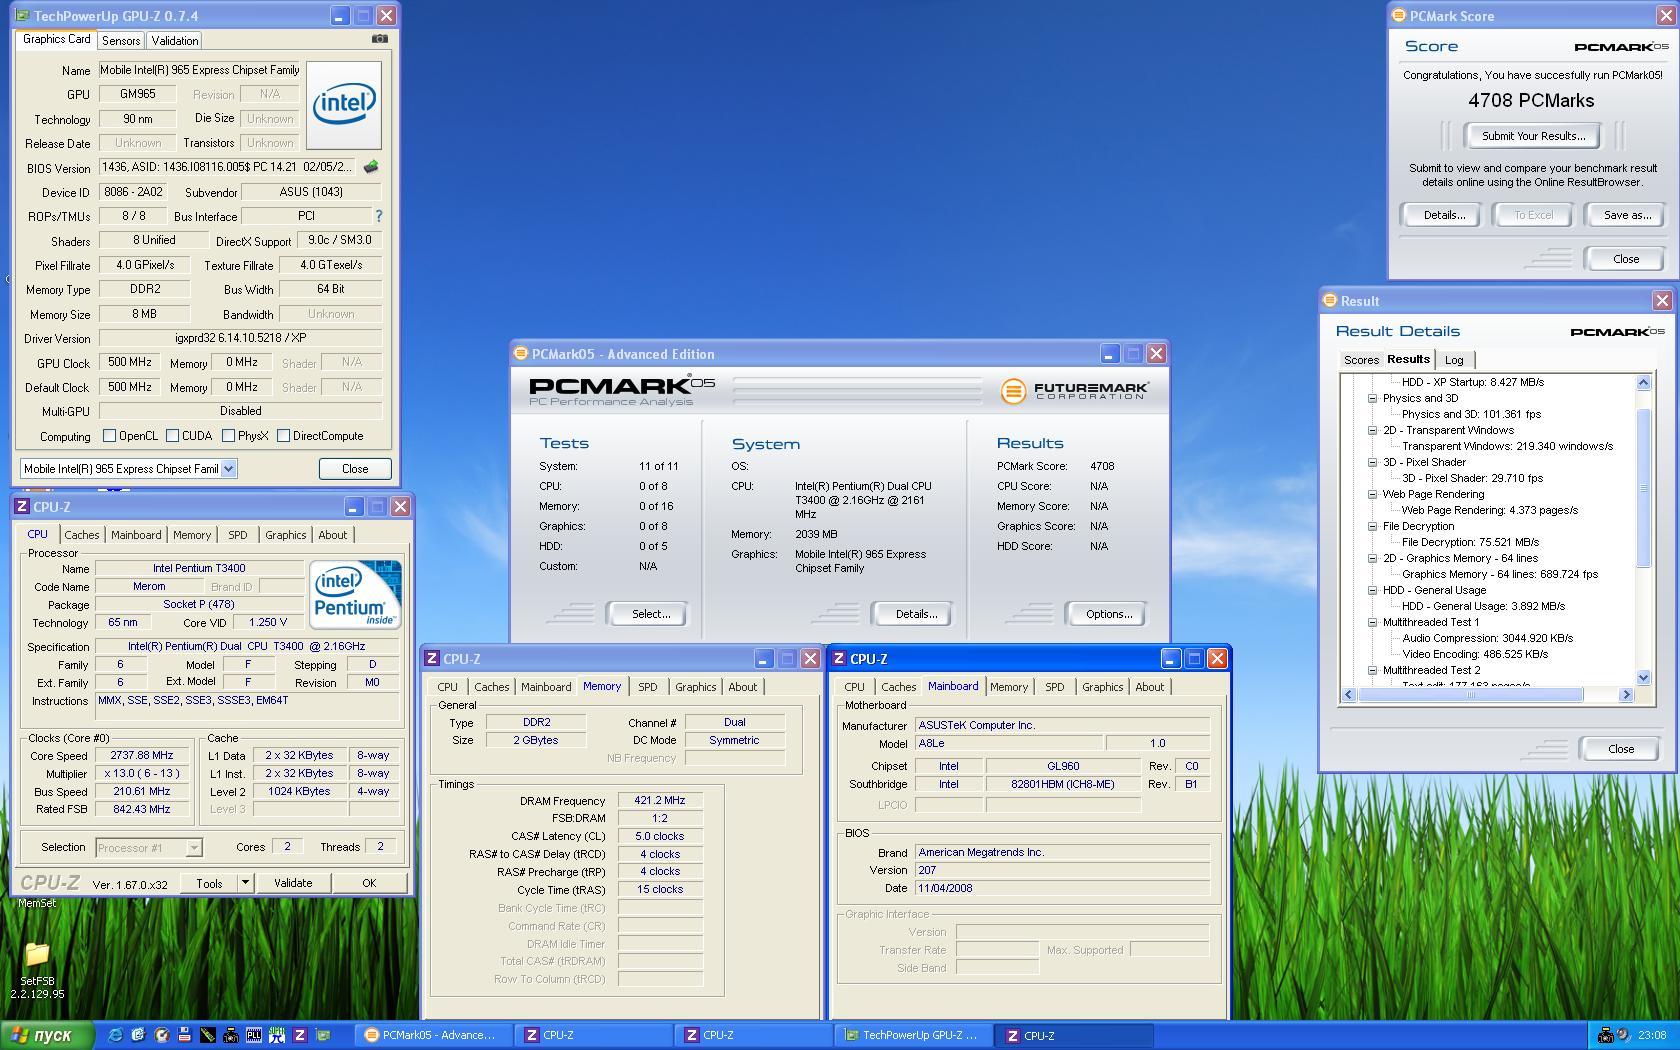
Task: Click the scroll right arrow in Result Details
Action: (x=1626, y=695)
